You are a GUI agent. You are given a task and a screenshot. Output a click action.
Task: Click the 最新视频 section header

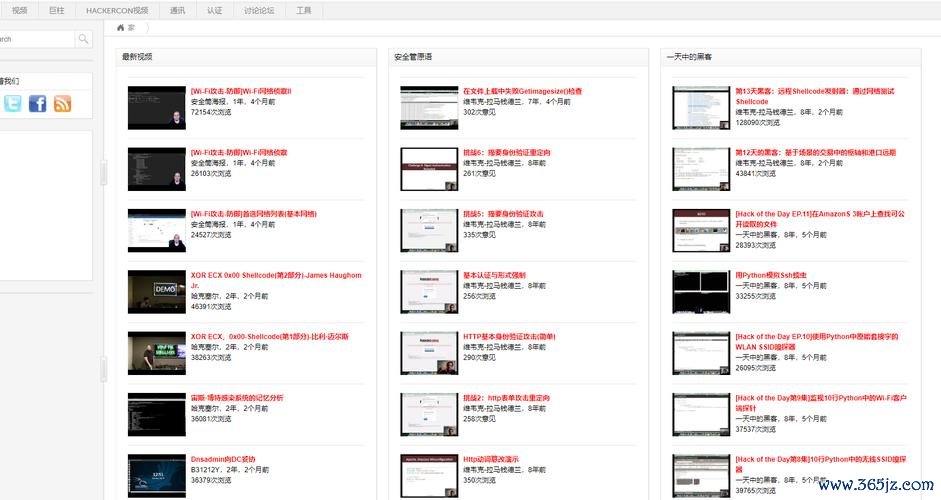point(137,57)
